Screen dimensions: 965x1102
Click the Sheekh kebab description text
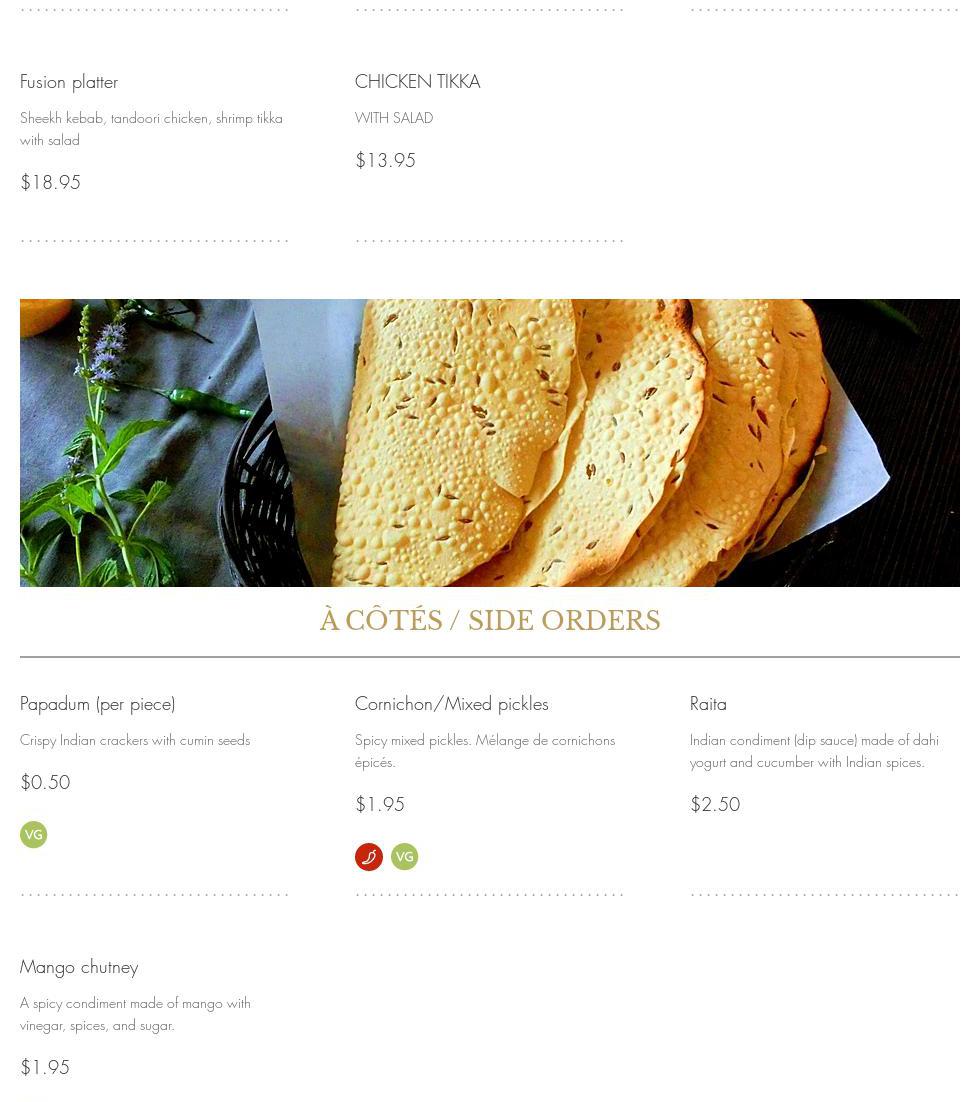click(x=151, y=129)
